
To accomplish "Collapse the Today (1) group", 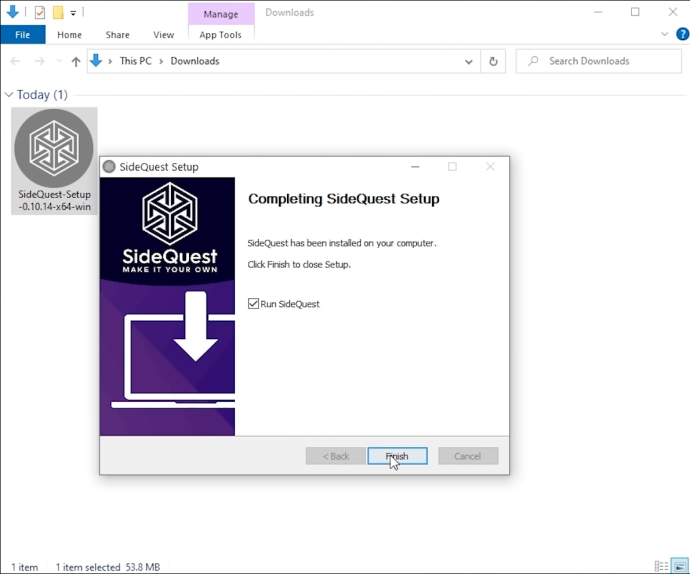I will 9,95.
